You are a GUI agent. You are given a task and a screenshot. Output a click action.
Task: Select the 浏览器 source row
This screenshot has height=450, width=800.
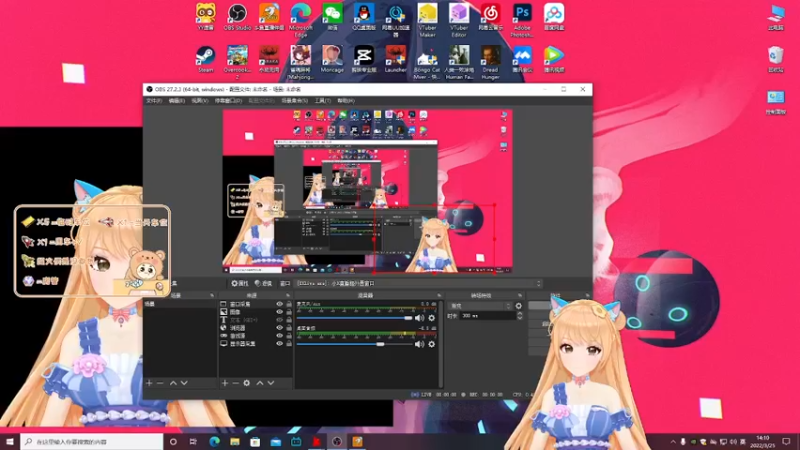pyautogui.click(x=256, y=328)
